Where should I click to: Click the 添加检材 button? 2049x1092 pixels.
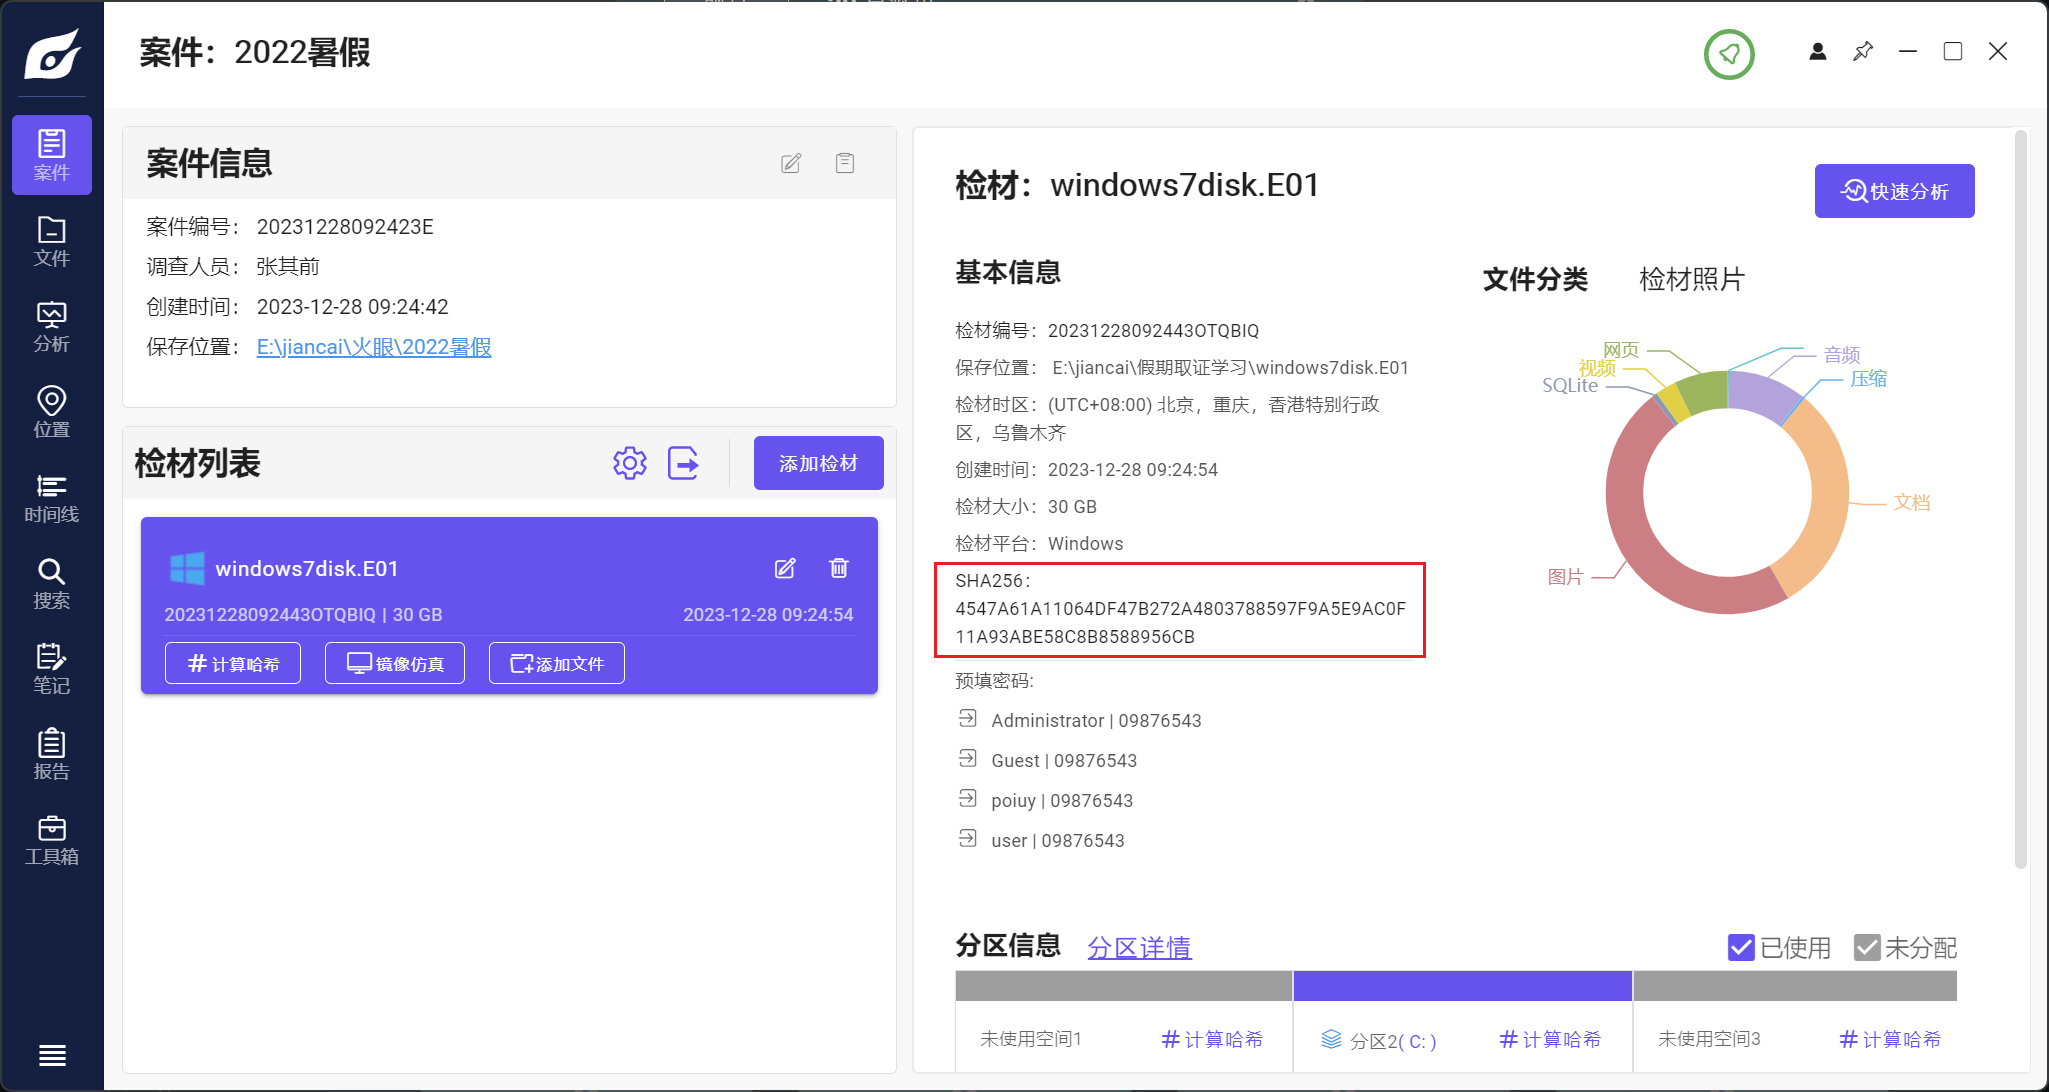[x=819, y=463]
